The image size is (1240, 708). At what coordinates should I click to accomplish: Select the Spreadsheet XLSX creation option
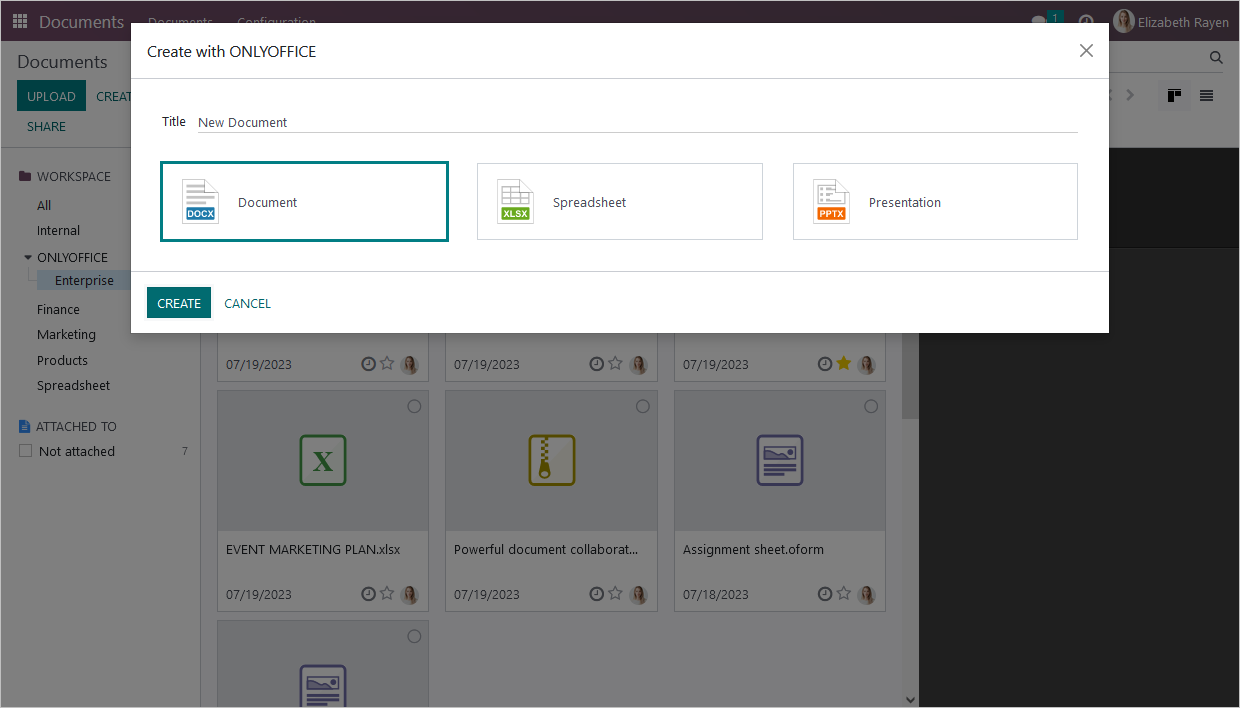[619, 201]
